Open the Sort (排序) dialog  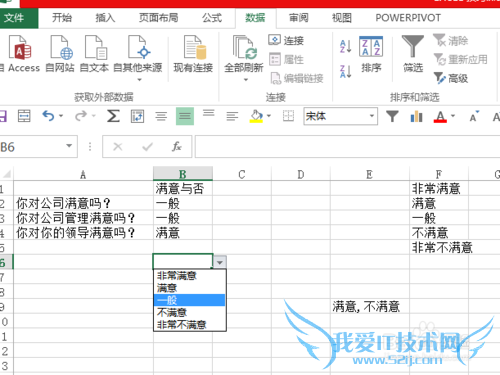coord(371,54)
